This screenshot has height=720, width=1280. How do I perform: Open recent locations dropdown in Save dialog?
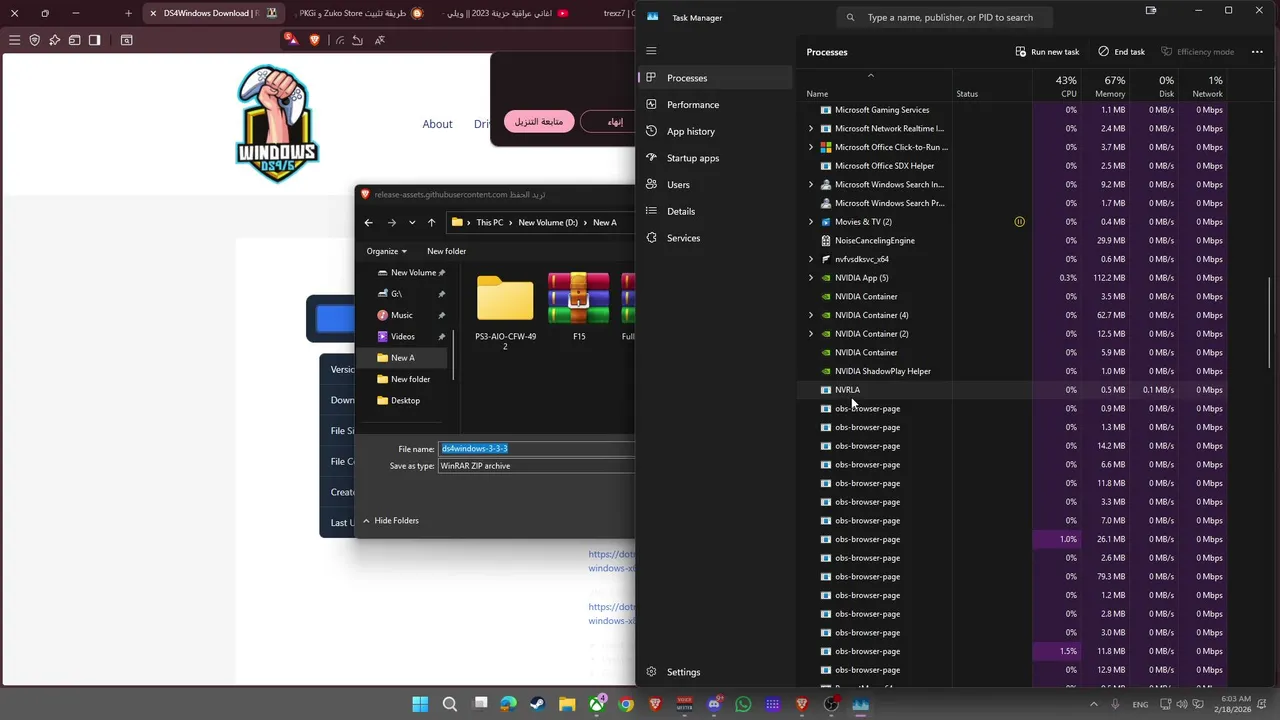pos(412,222)
